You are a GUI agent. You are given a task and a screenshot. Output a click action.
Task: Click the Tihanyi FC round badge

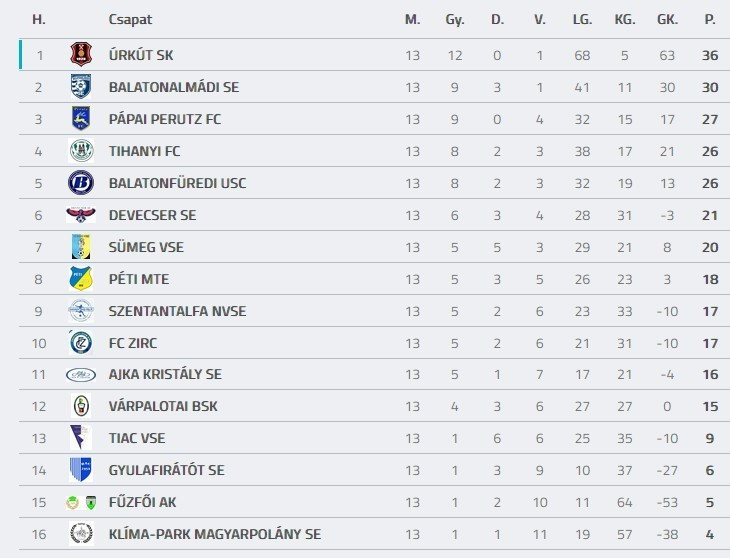[81, 151]
